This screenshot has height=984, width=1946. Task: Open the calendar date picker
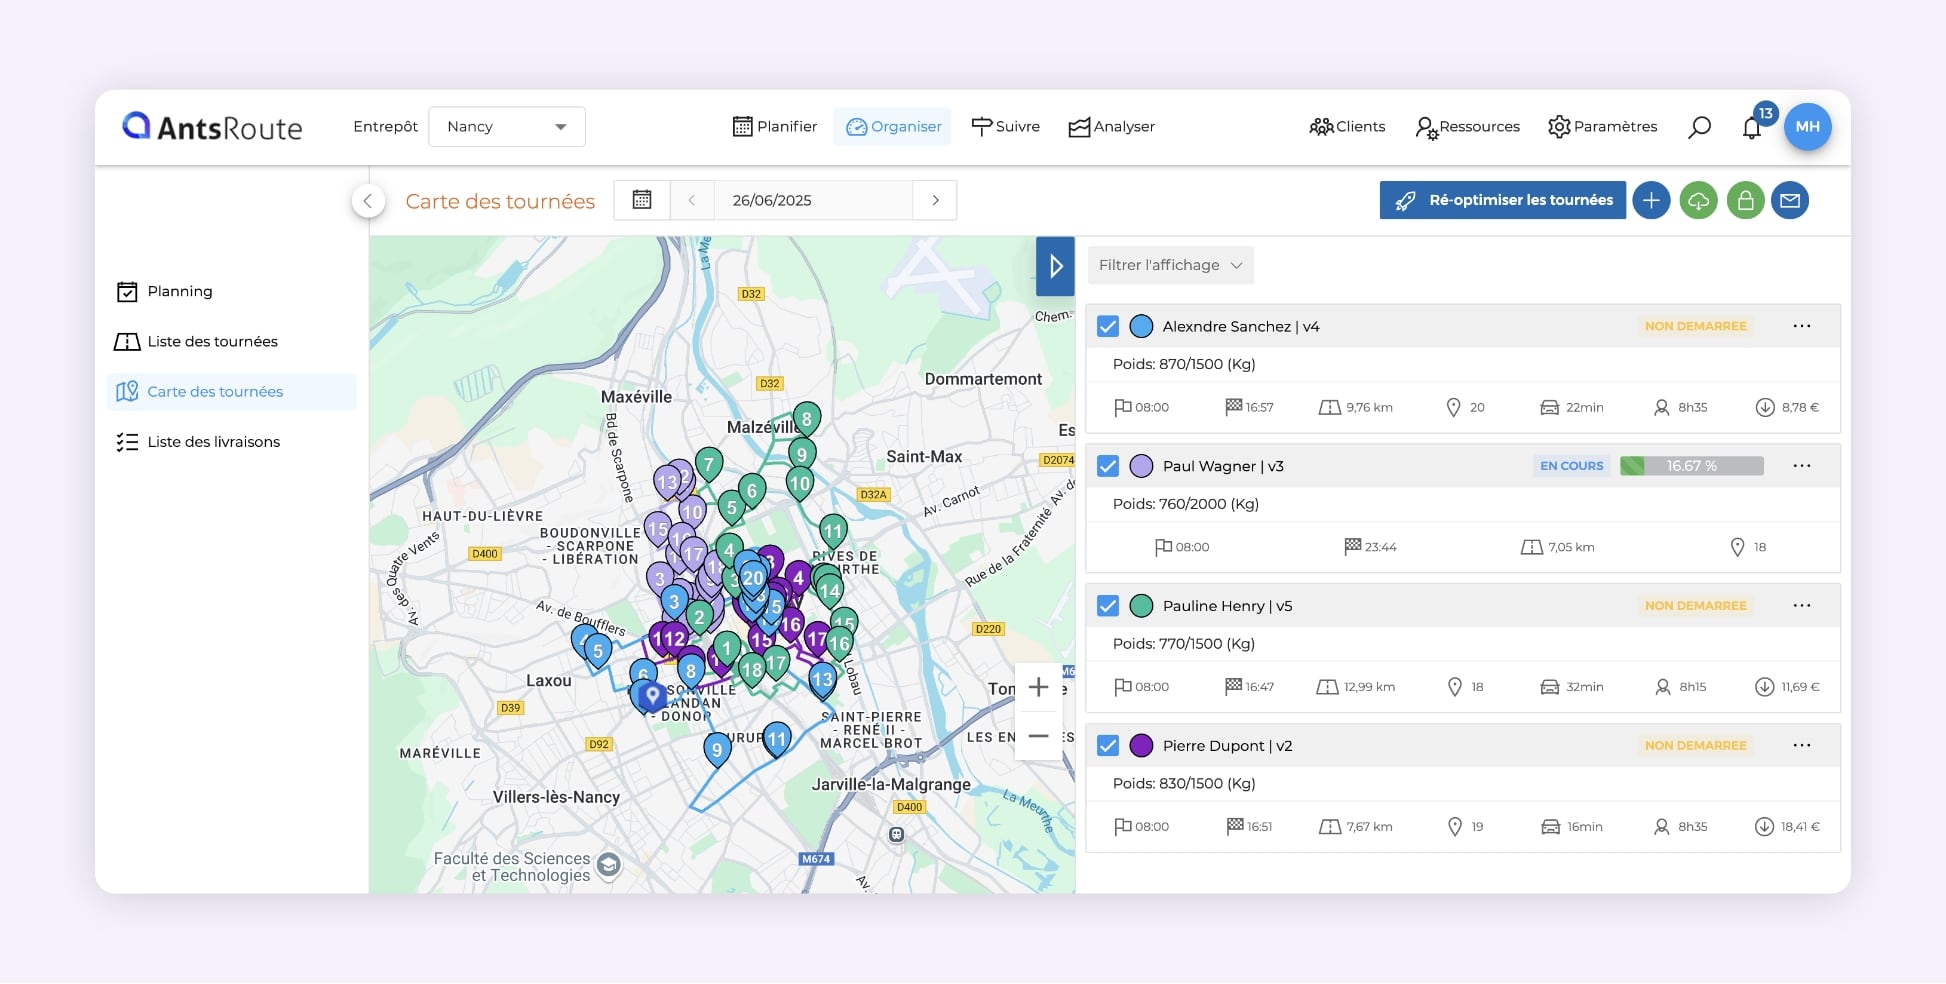tap(641, 200)
